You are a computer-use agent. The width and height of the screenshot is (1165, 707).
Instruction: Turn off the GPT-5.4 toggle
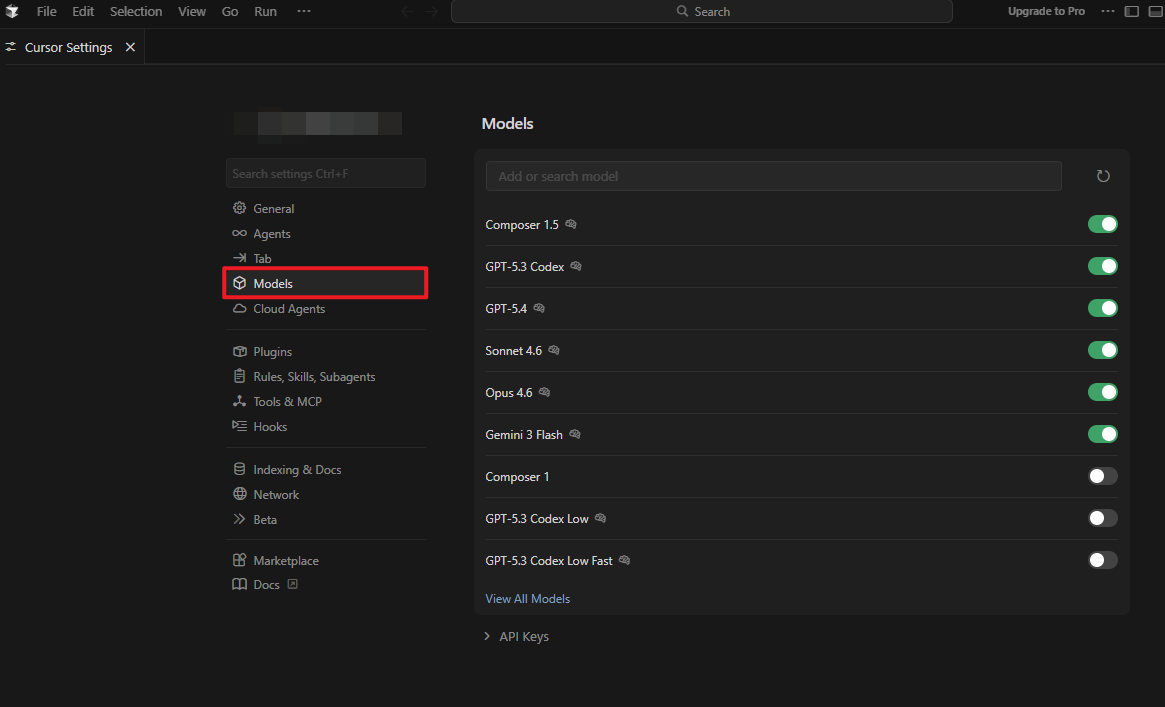1103,308
